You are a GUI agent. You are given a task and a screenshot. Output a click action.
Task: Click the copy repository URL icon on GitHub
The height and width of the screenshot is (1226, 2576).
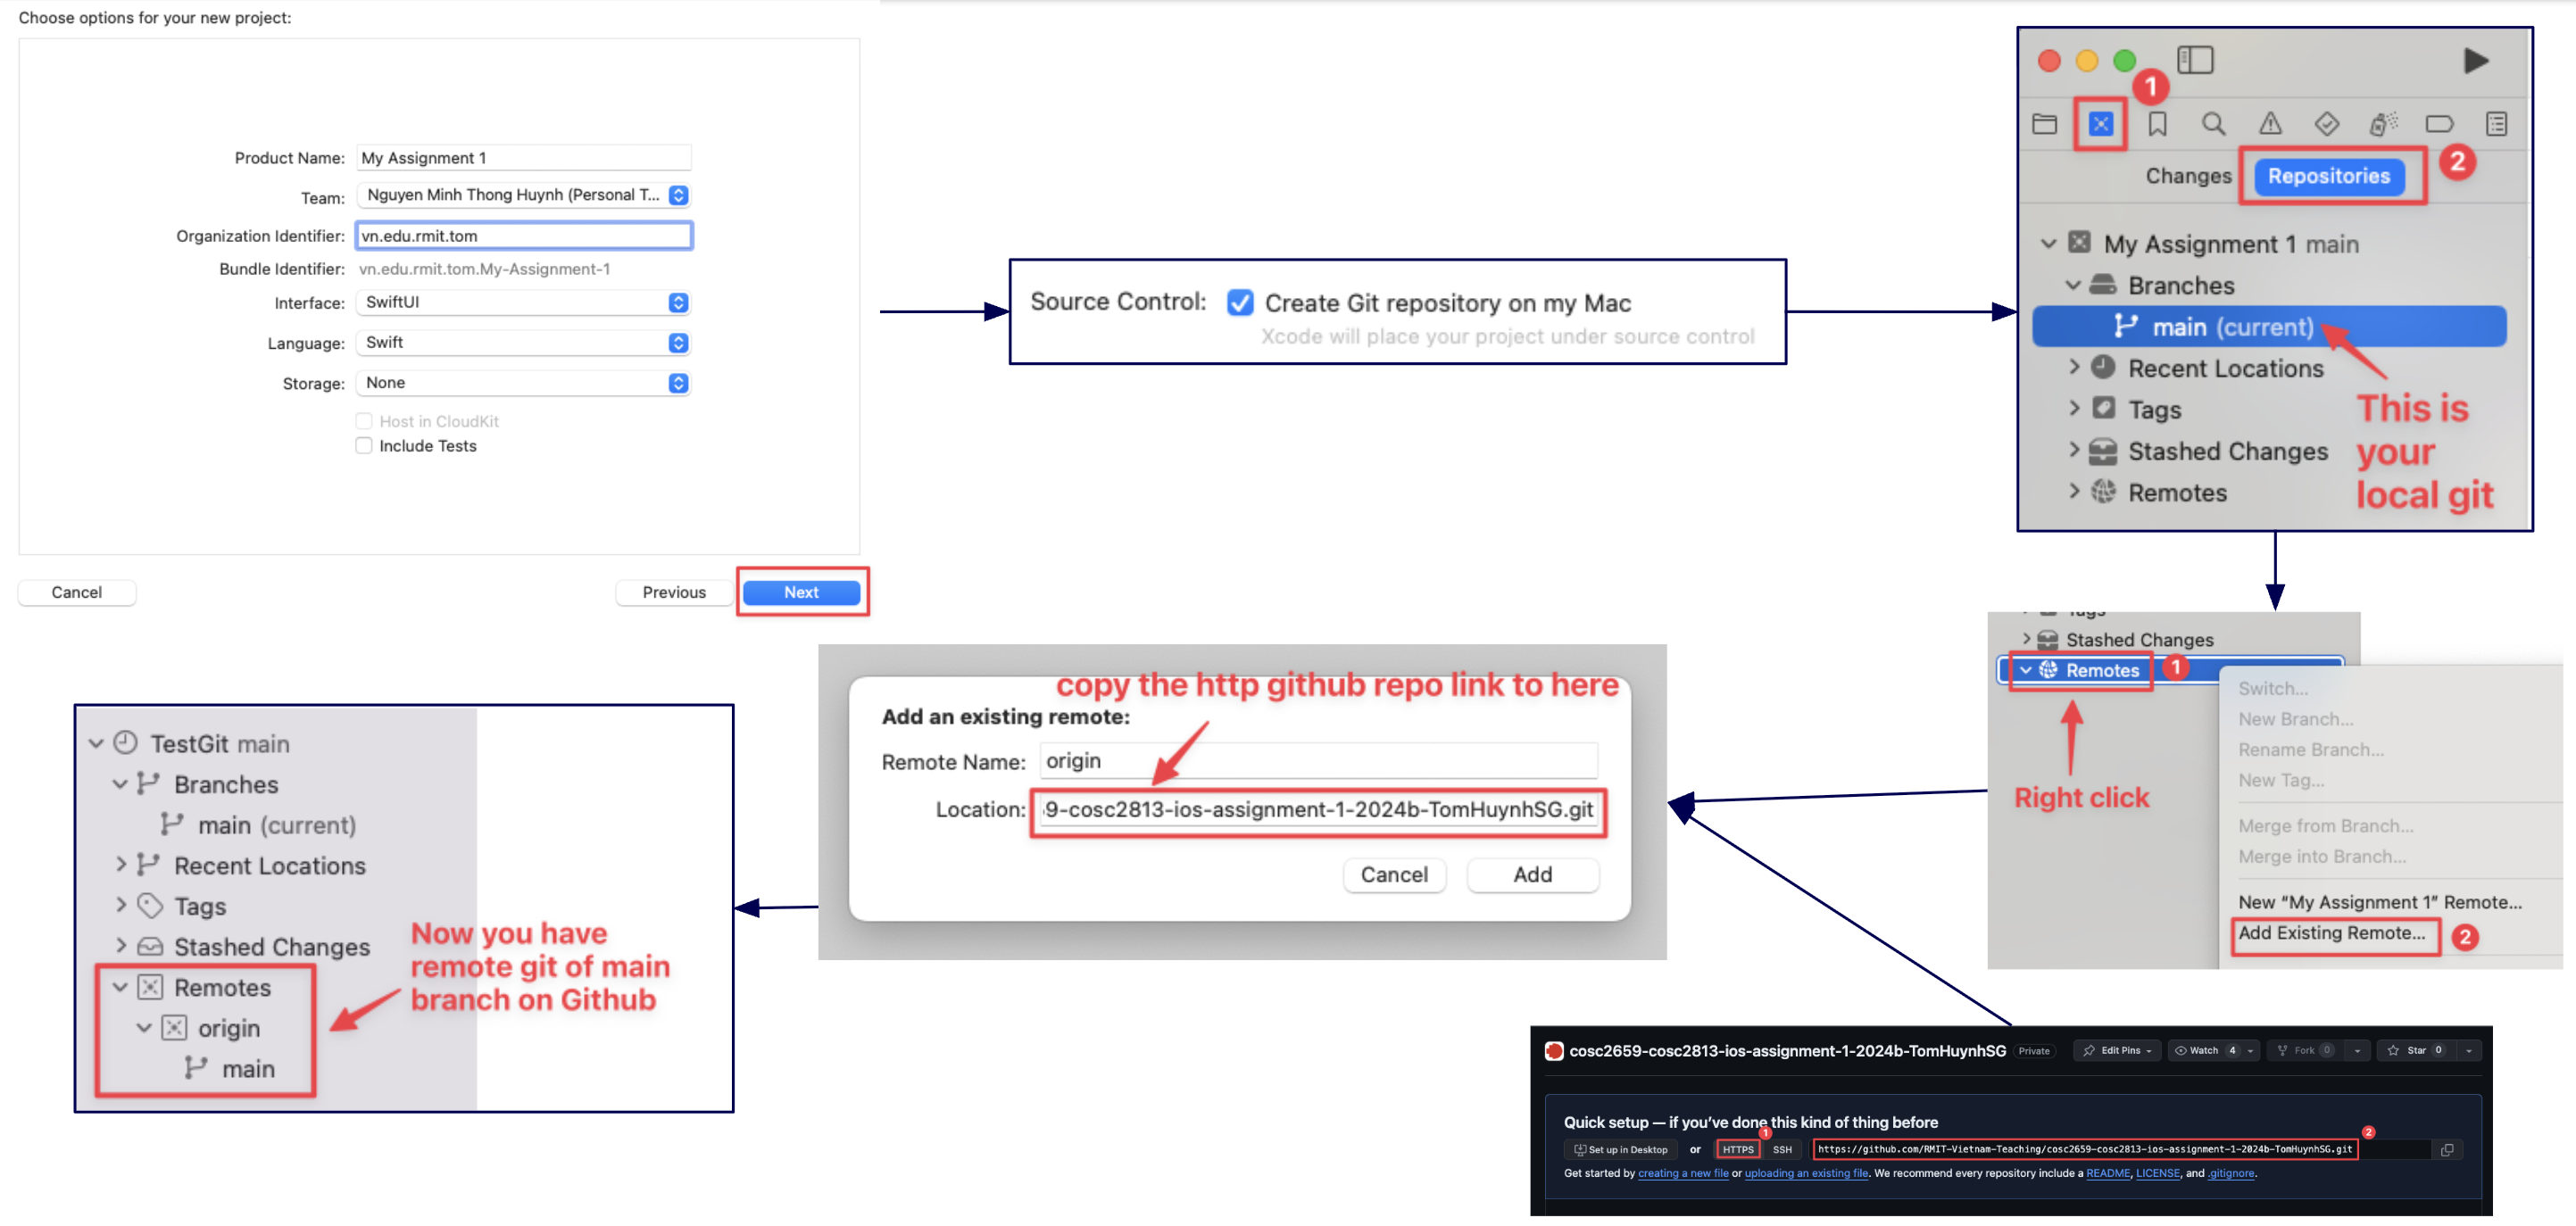click(x=2449, y=1149)
